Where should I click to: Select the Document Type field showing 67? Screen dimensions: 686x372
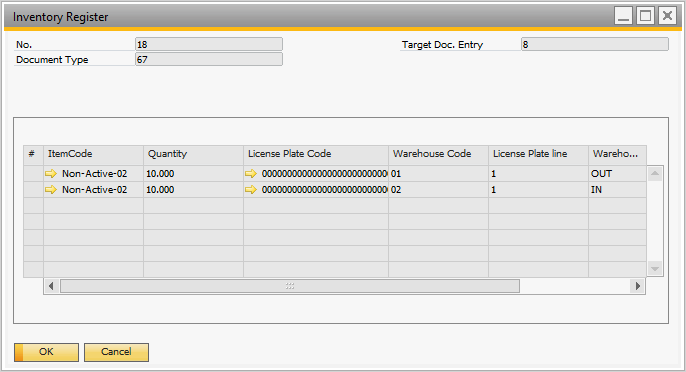click(209, 59)
